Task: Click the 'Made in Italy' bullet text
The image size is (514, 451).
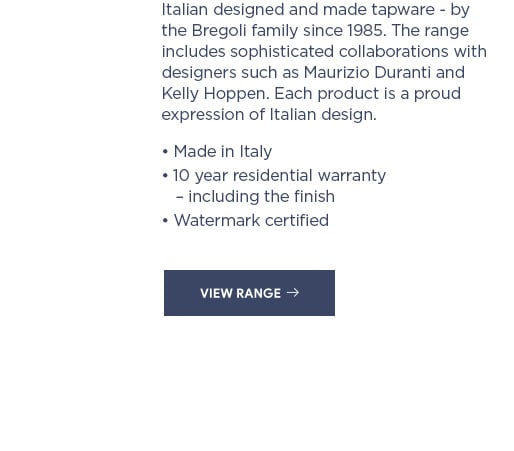Action: click(x=223, y=152)
